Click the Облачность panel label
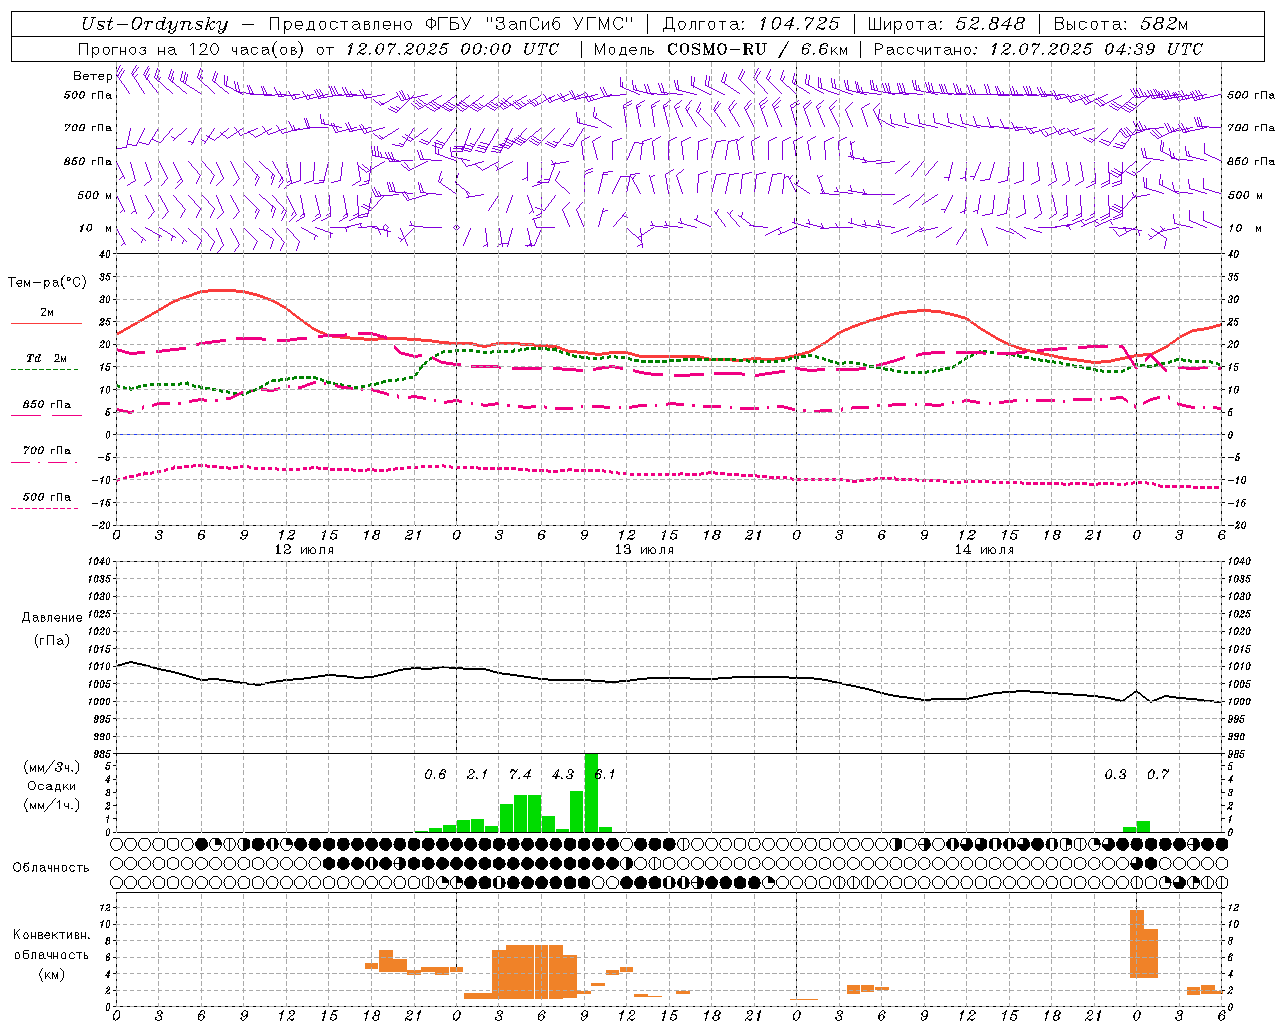This screenshot has width=1280, height=1024. click(51, 867)
